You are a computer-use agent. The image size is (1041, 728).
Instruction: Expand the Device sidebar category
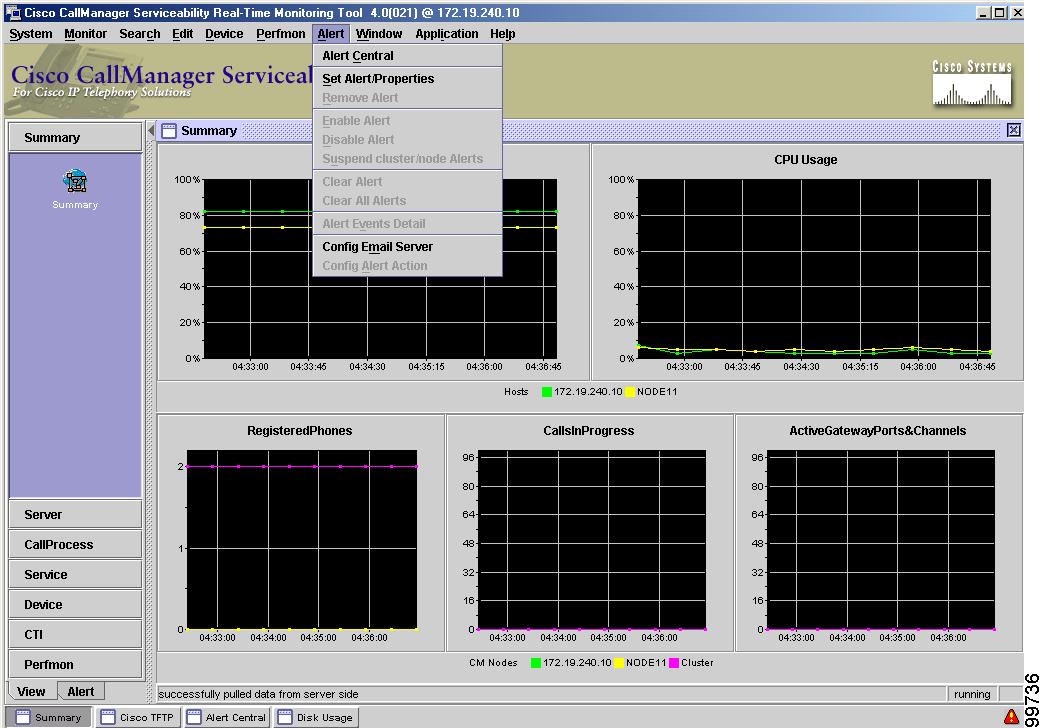click(75, 604)
